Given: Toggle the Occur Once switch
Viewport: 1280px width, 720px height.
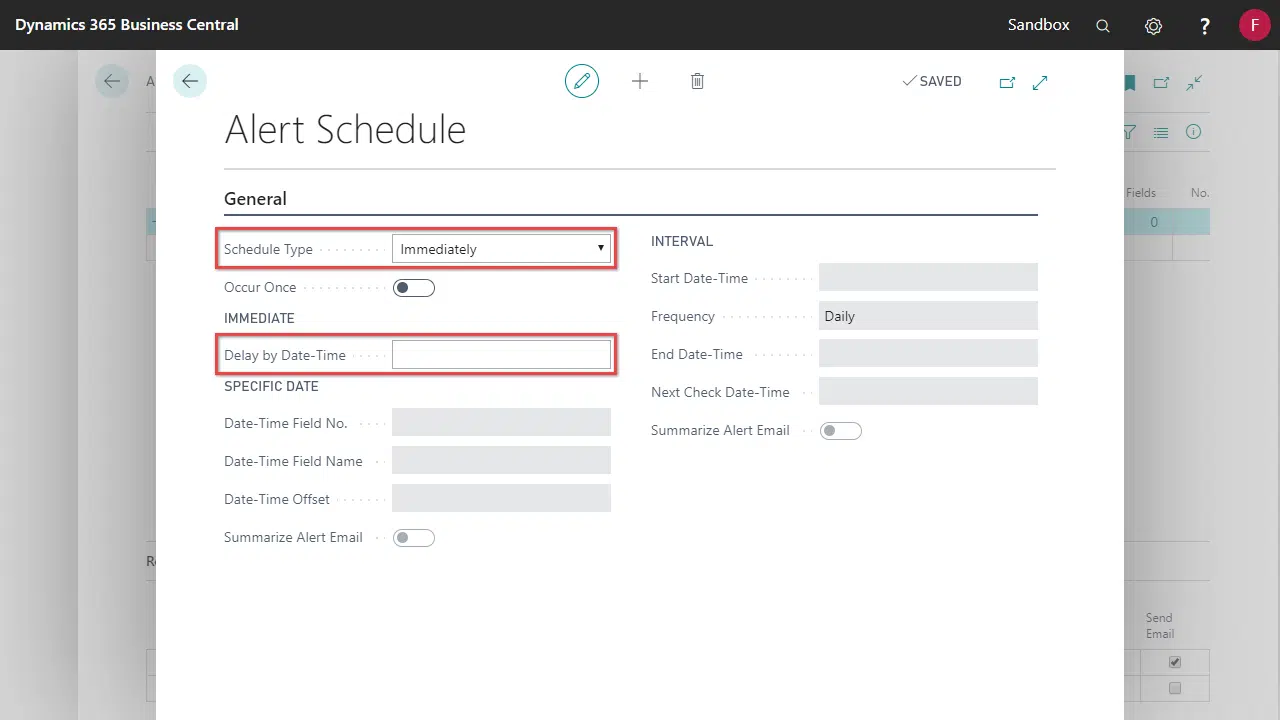Looking at the screenshot, I should pos(414,288).
